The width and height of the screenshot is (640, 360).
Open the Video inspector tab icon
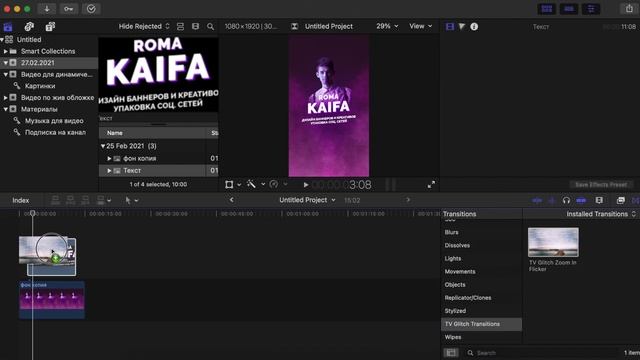450,27
